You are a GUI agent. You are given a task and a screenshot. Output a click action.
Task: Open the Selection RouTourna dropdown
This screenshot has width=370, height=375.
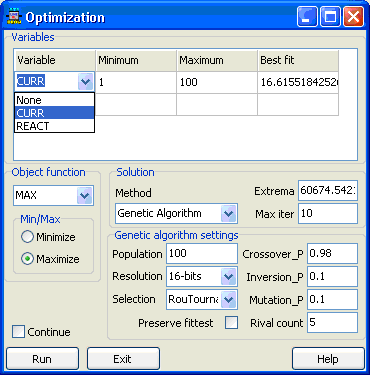(x=229, y=299)
